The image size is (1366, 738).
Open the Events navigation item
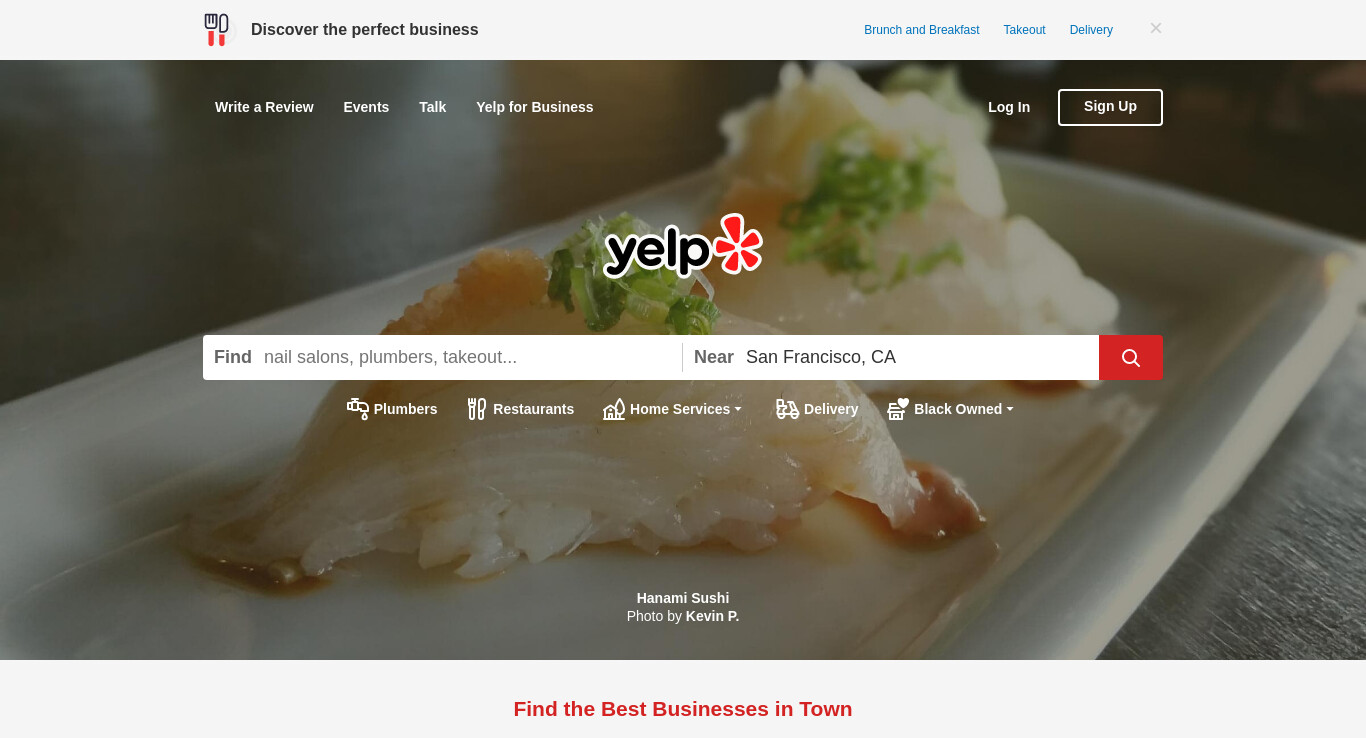click(366, 107)
